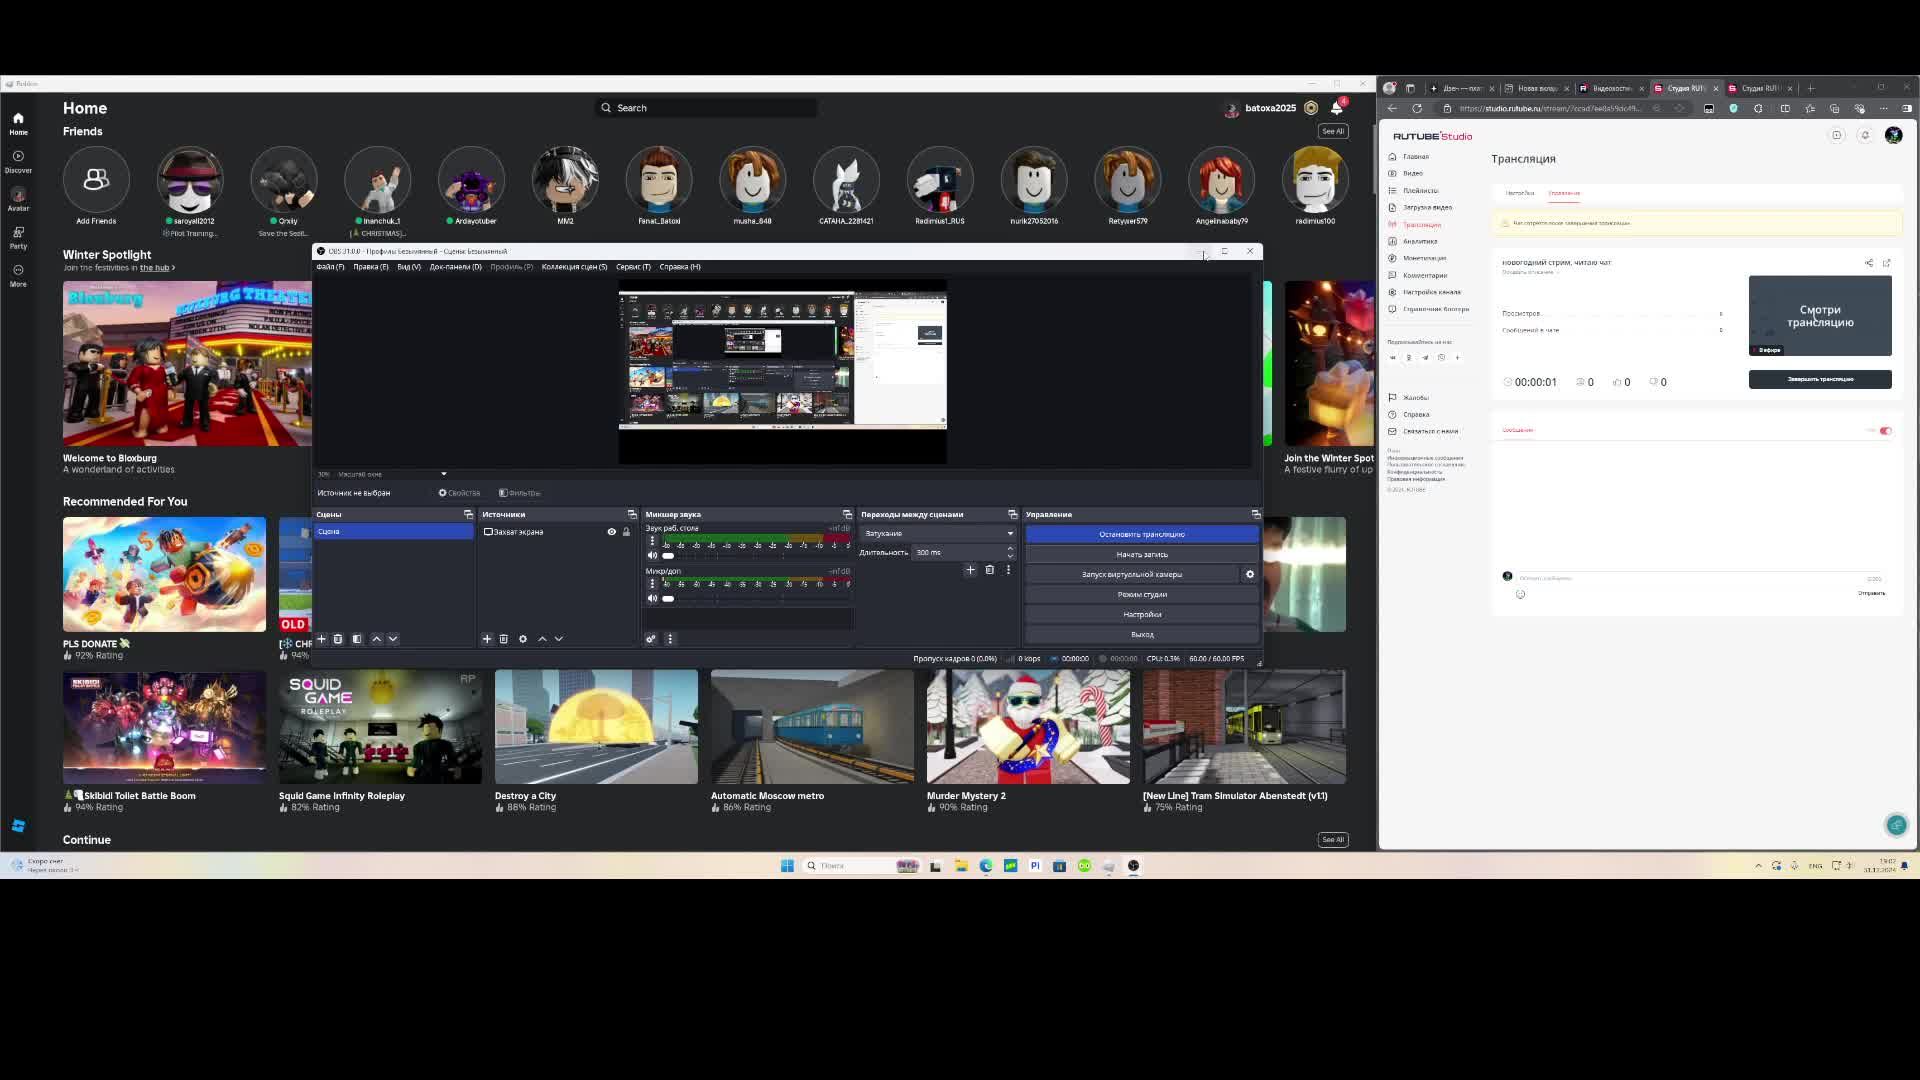Image resolution: width=1920 pixels, height=1080 pixels.
Task: Open Сервис menu in OBS
Action: coord(633,267)
